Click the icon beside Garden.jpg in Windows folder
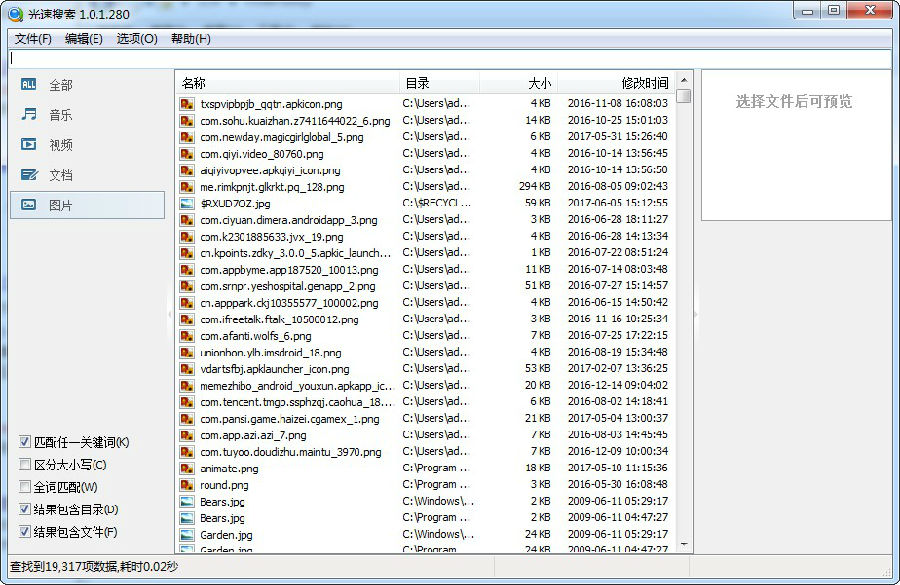The width and height of the screenshot is (900, 585). [x=187, y=534]
